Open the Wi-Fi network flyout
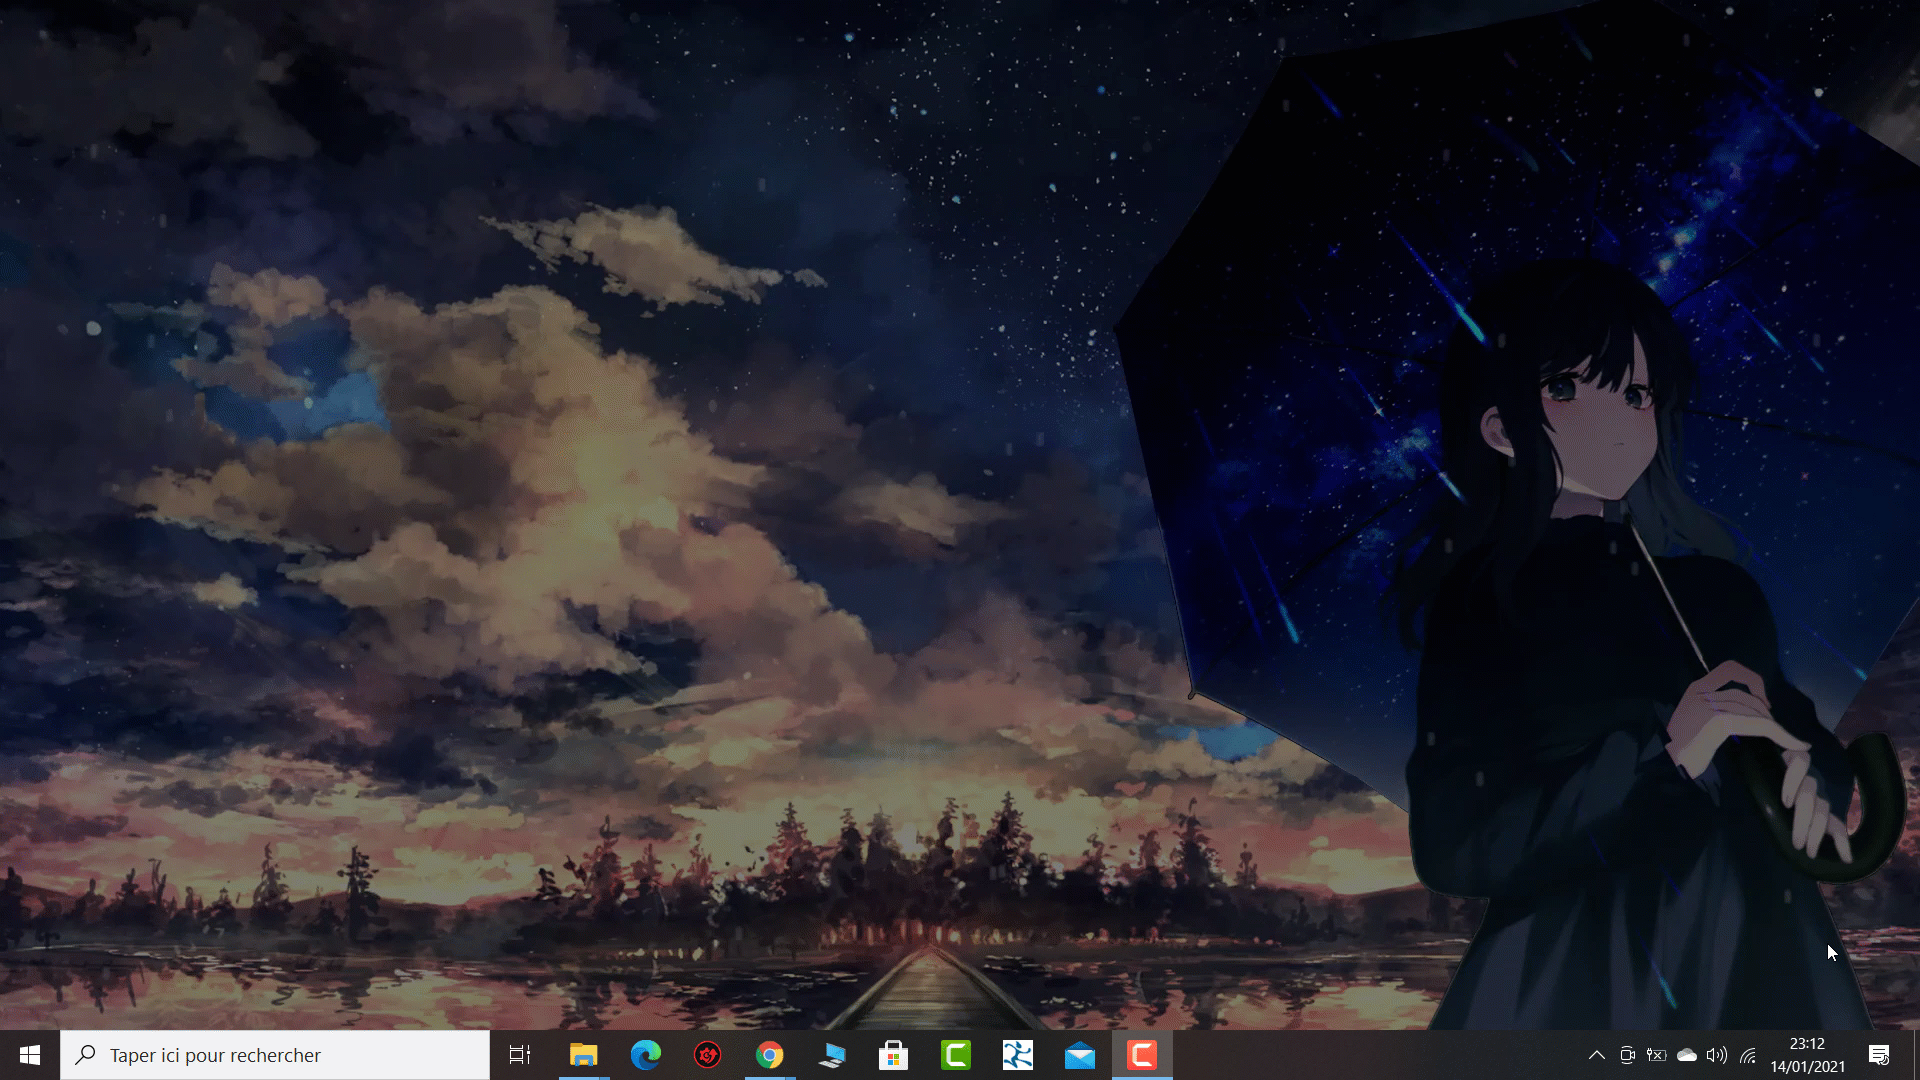 click(x=1748, y=1055)
